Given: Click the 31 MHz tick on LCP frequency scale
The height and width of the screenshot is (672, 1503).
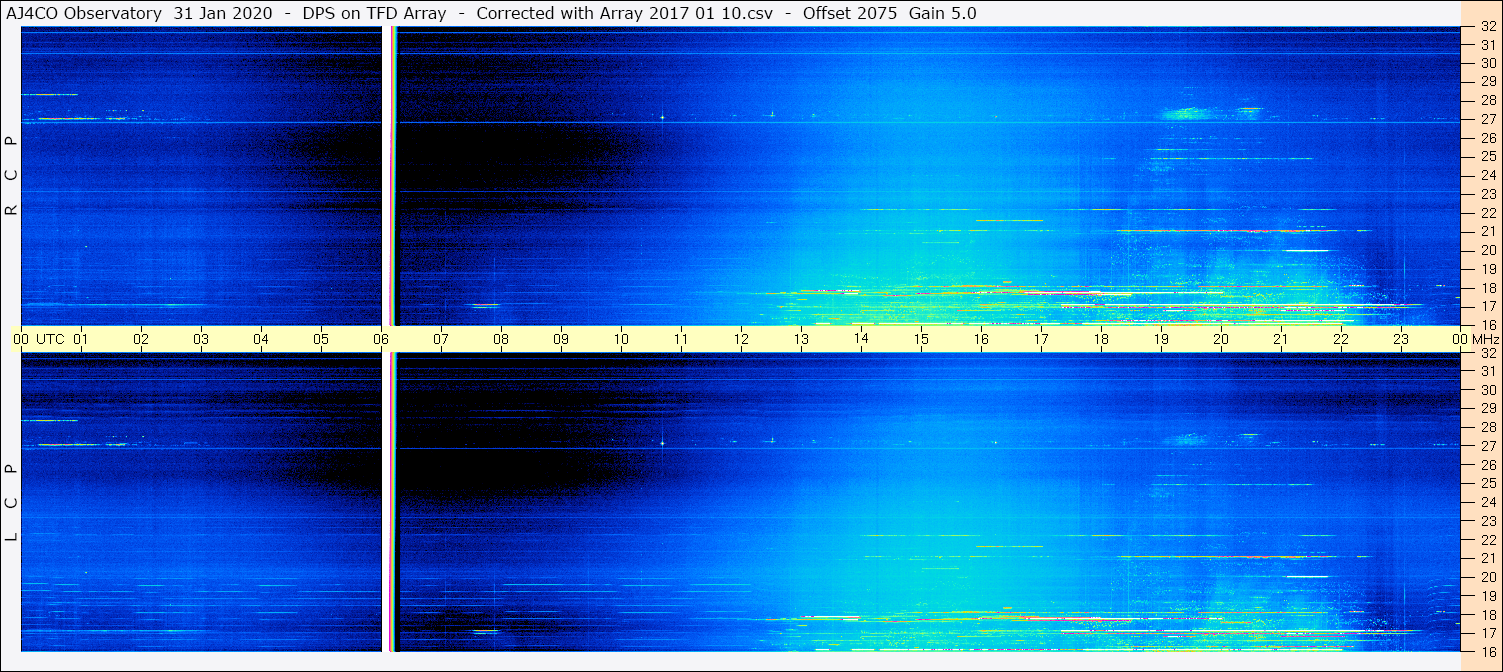Looking at the screenshot, I should (x=1488, y=371).
